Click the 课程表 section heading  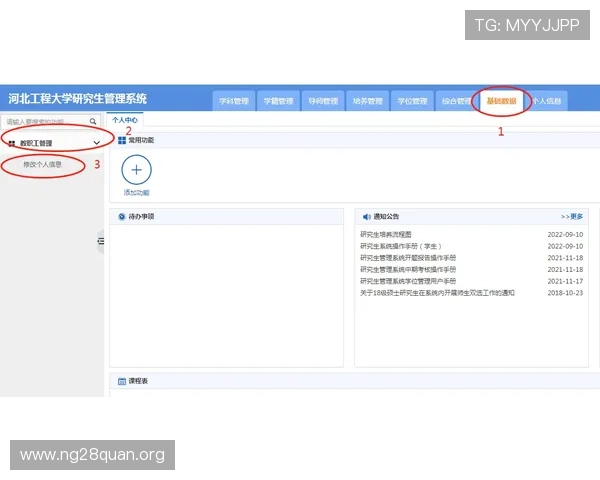pos(138,381)
